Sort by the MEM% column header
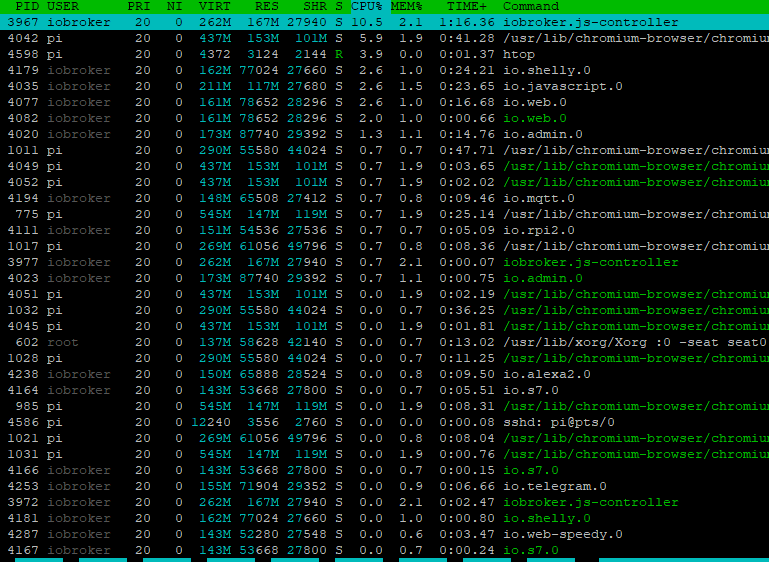This screenshot has height=562, width=769. pyautogui.click(x=407, y=6)
